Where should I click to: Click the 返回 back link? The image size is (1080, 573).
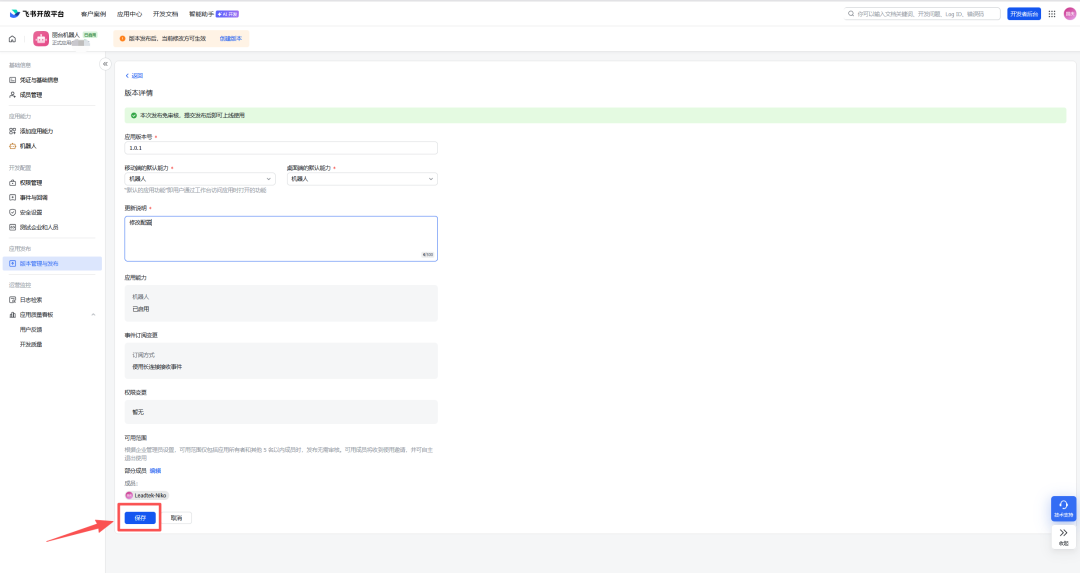tap(134, 76)
